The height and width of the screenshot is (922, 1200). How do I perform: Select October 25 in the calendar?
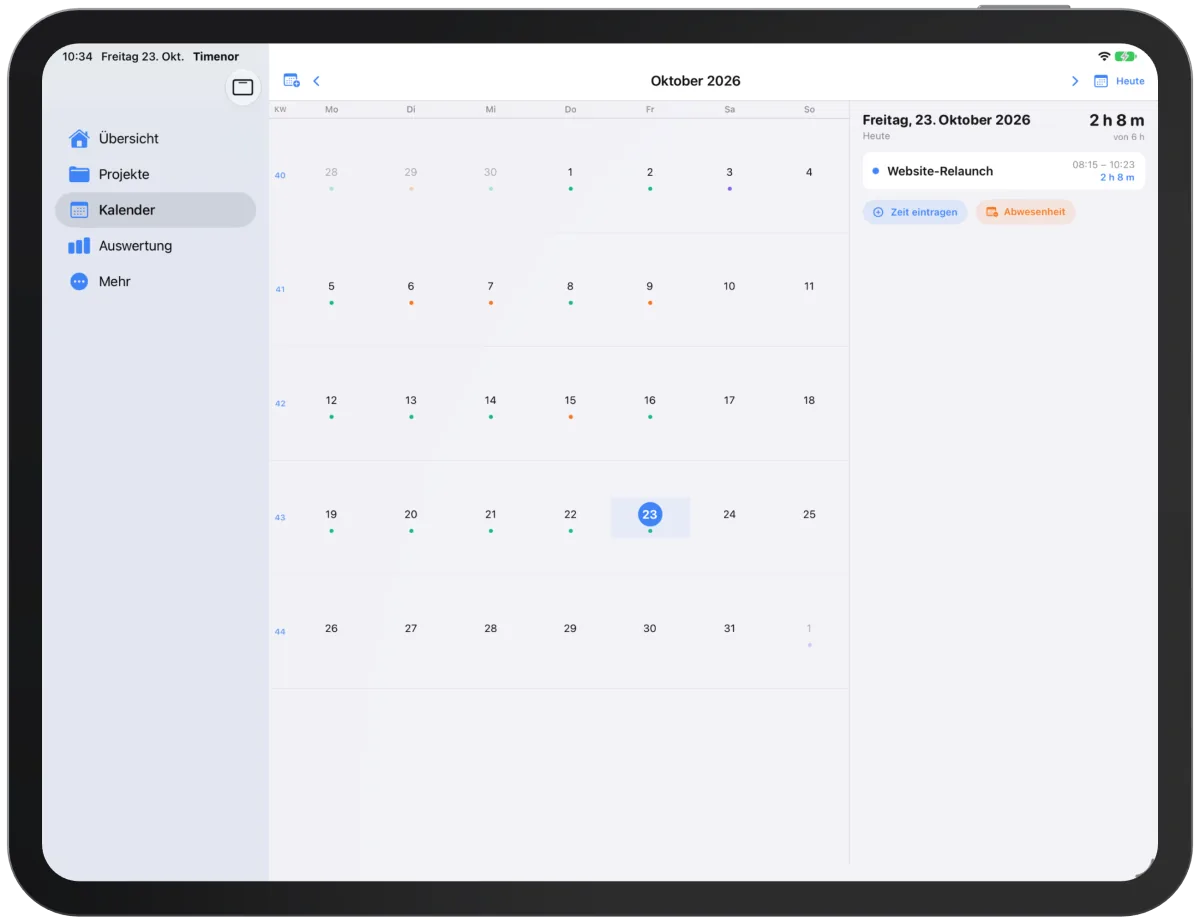point(809,514)
